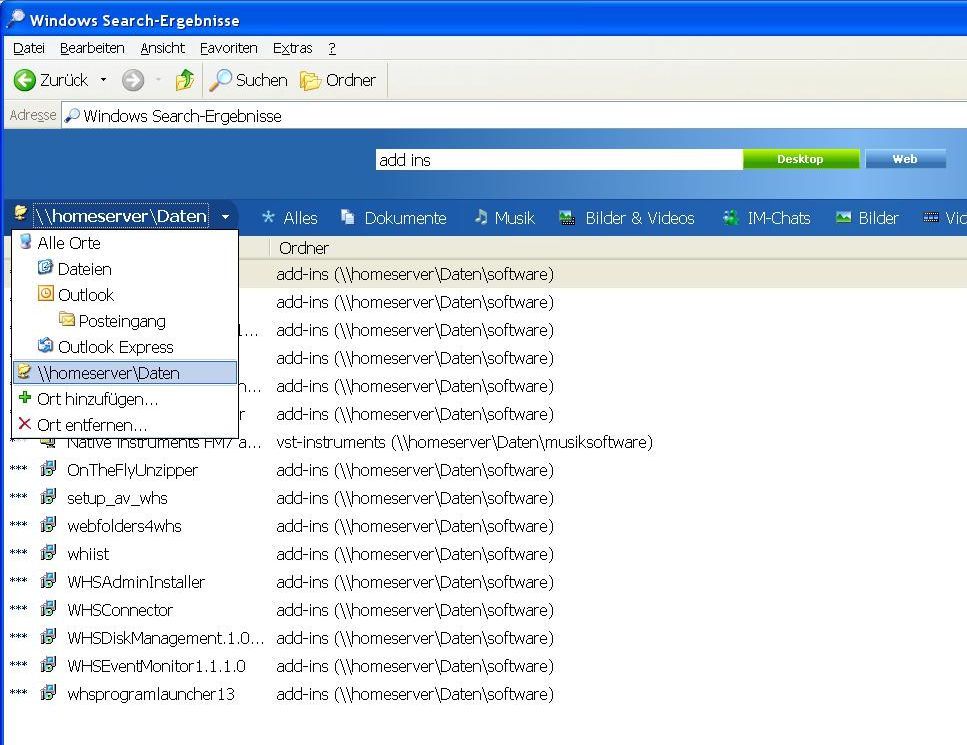Choose Ort entfernen… entry
Image resolution: width=967 pixels, height=745 pixels.
[125, 425]
